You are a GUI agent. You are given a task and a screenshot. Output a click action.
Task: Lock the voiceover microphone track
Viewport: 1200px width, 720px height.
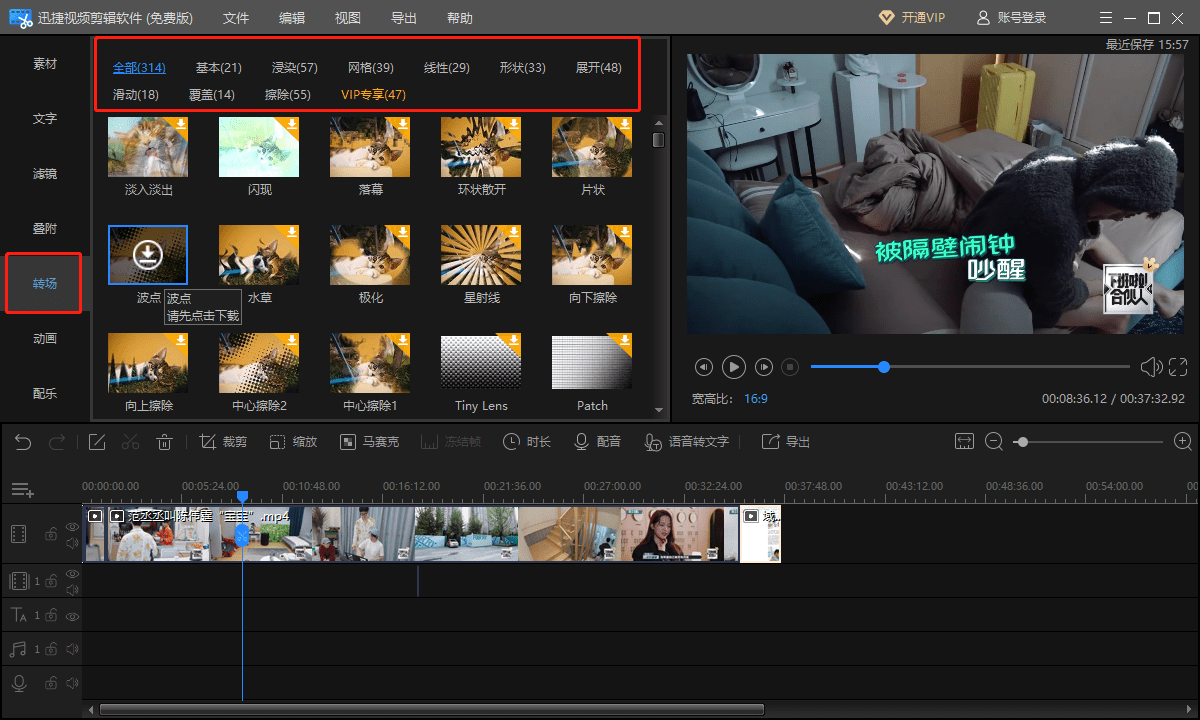tap(50, 684)
